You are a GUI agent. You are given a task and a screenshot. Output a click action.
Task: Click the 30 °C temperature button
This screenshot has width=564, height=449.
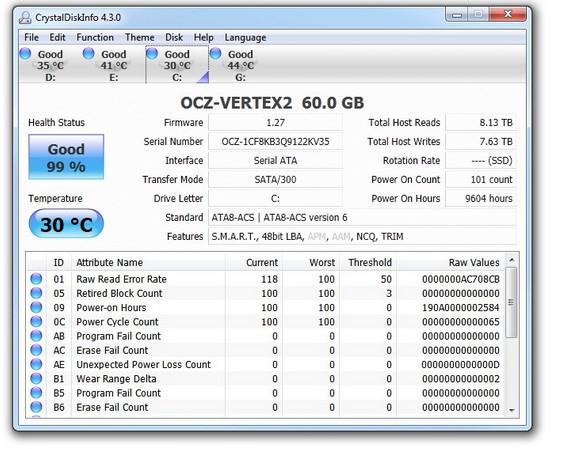66,224
